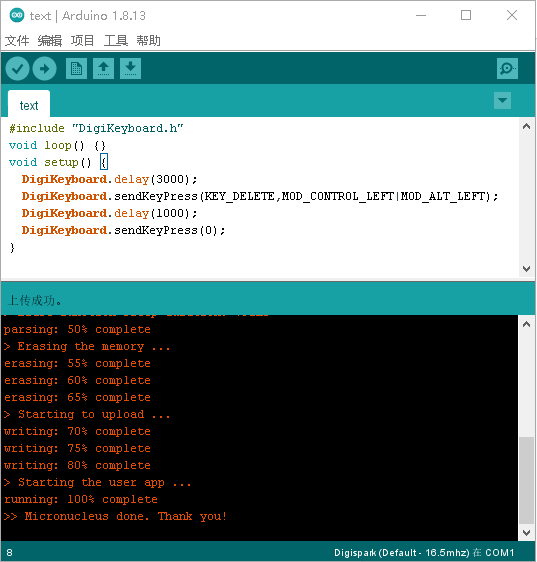The height and width of the screenshot is (562, 537).
Task: Click '> Erasing the memory ...' console line
Action: [x=87, y=347]
